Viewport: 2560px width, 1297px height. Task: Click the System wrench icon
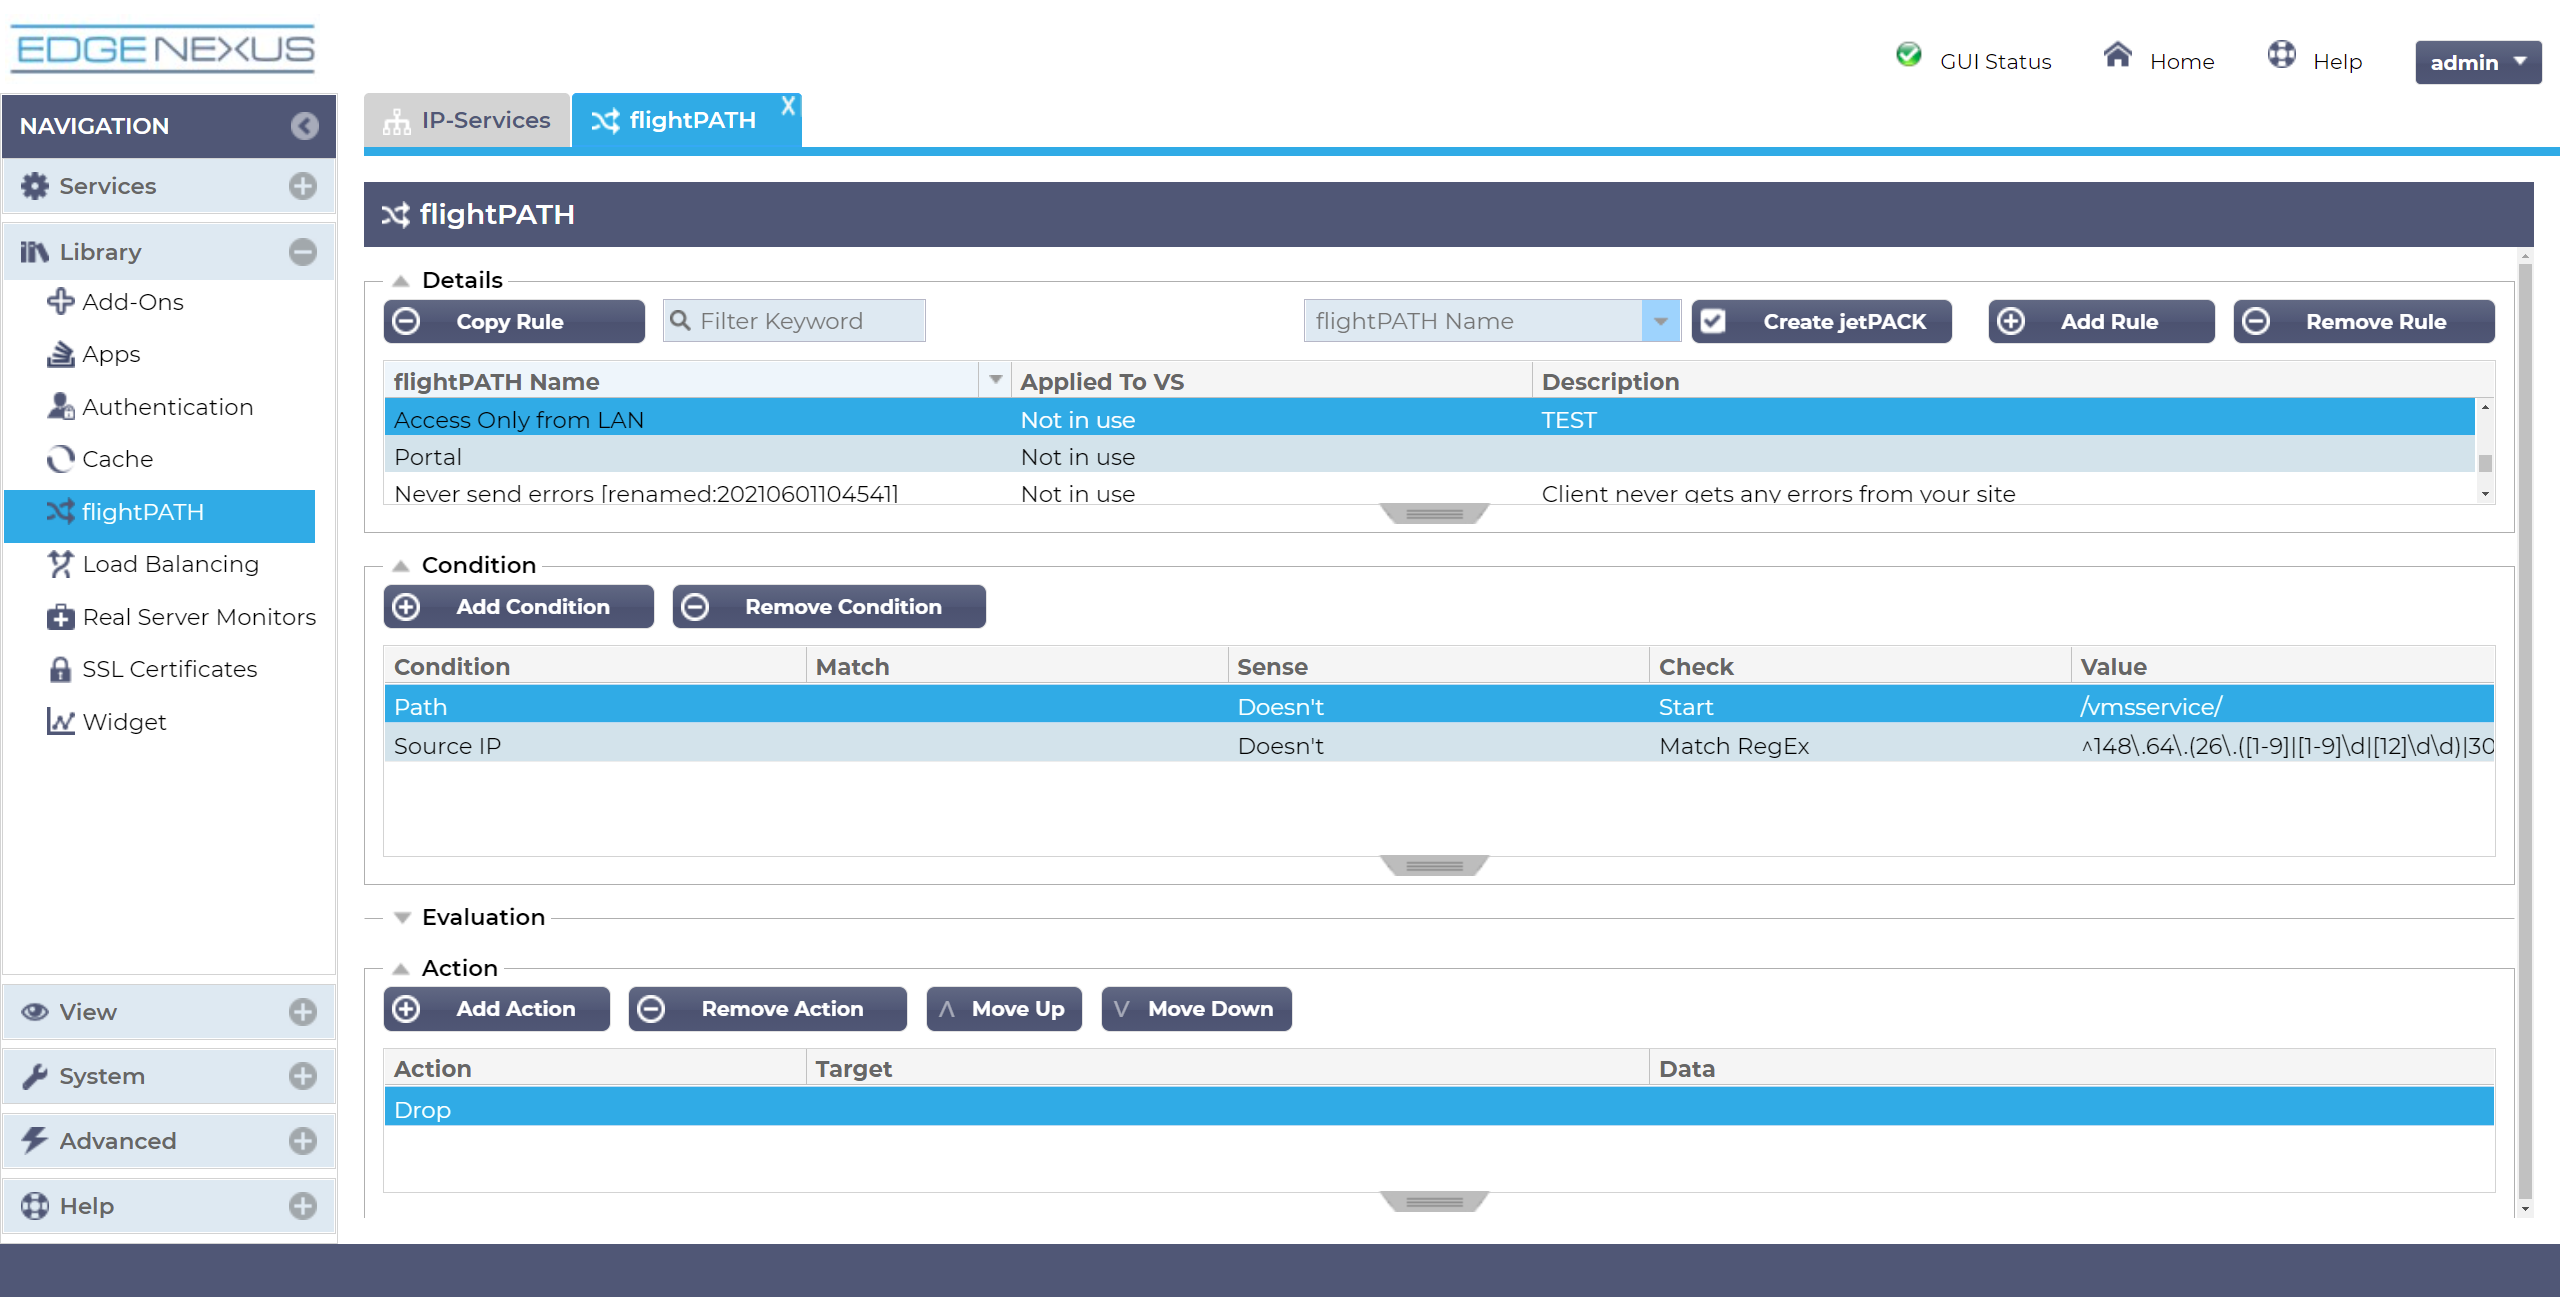35,1076
